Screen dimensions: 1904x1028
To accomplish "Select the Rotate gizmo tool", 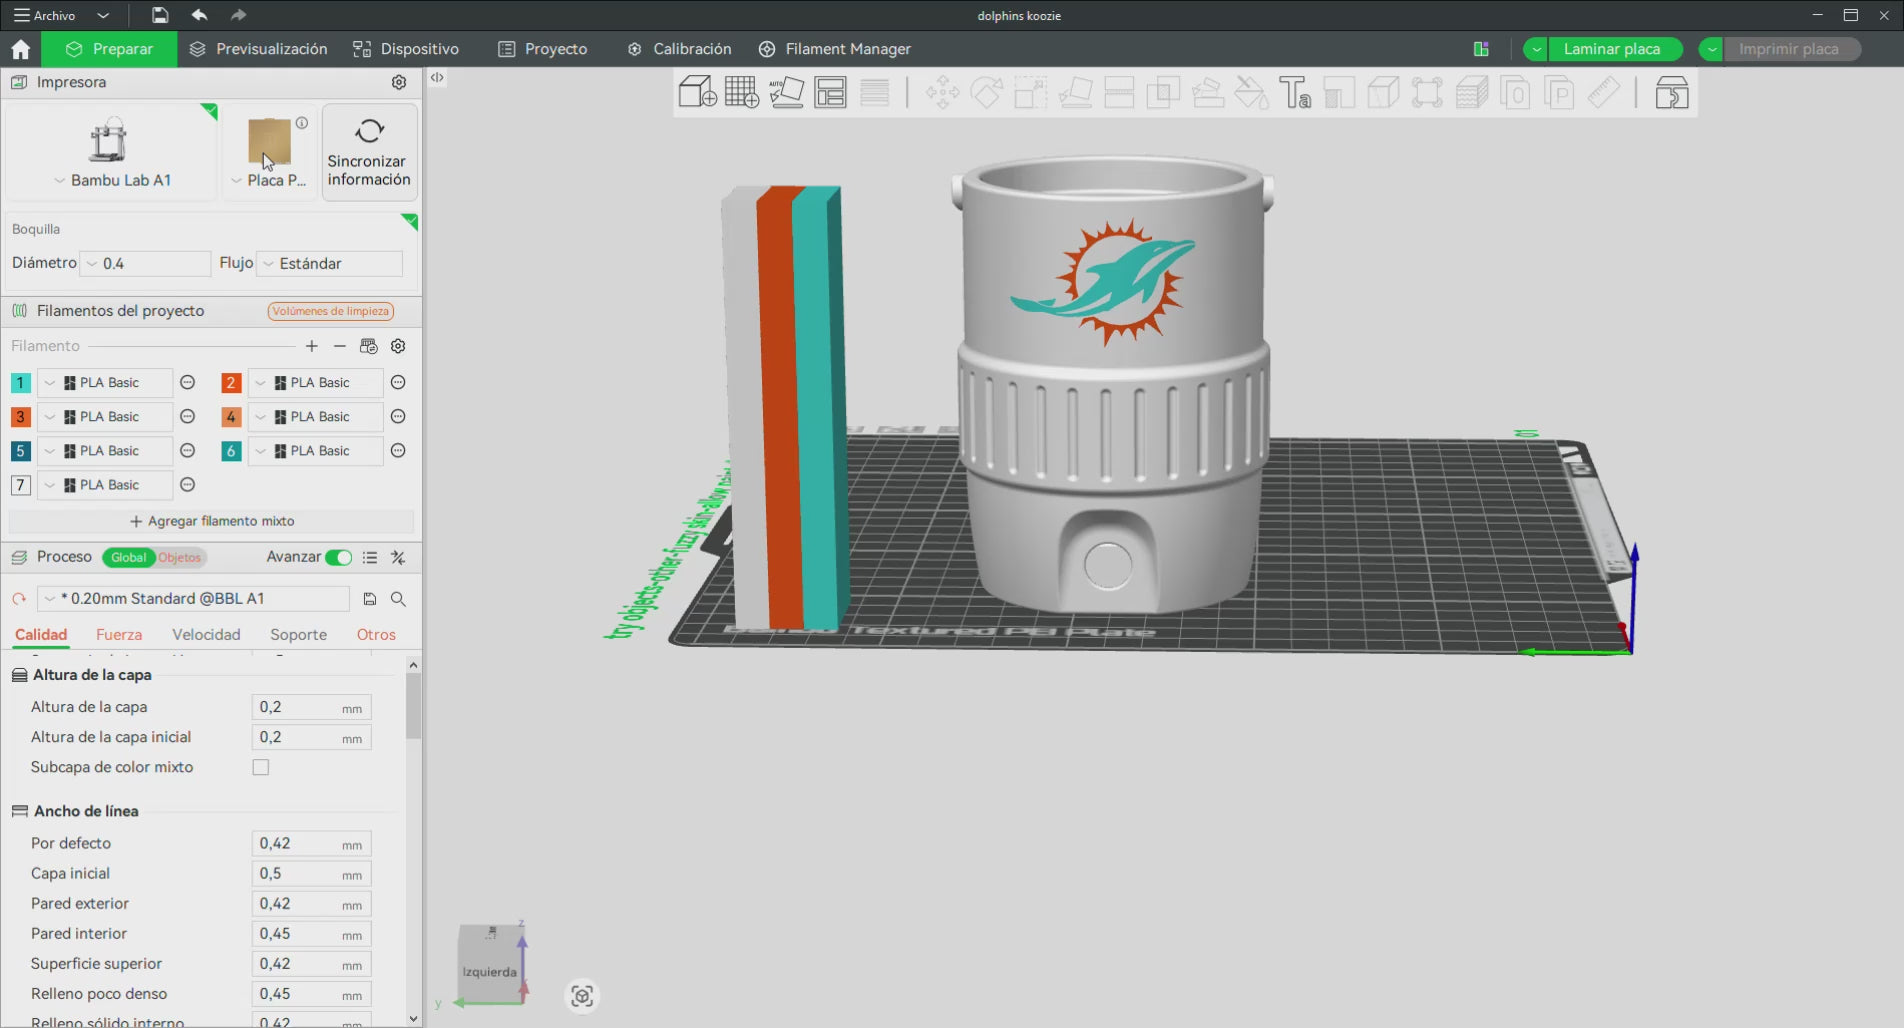I will click(x=987, y=93).
